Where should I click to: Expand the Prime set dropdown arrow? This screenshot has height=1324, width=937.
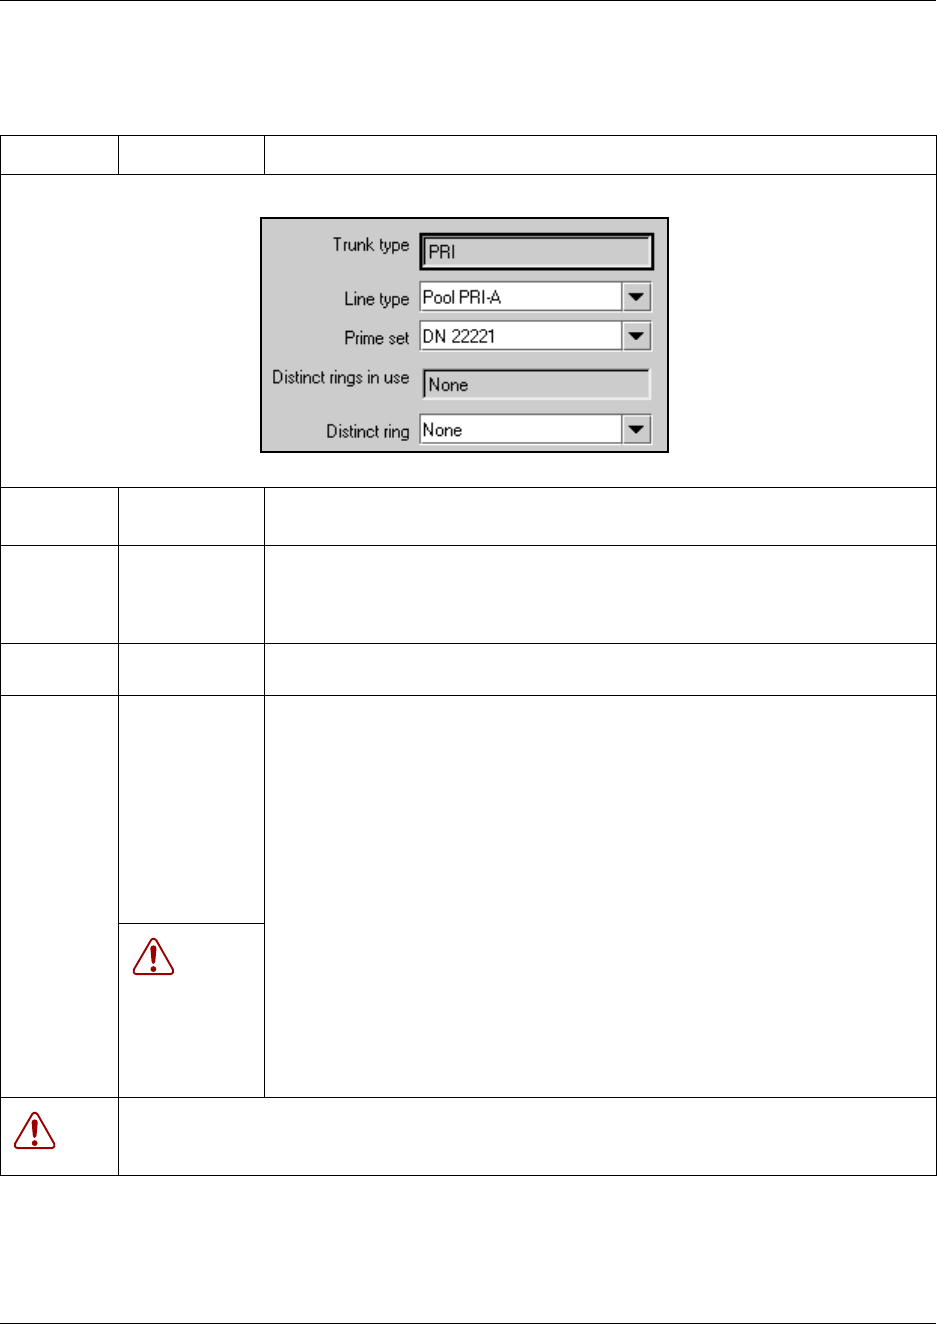pyautogui.click(x=636, y=336)
